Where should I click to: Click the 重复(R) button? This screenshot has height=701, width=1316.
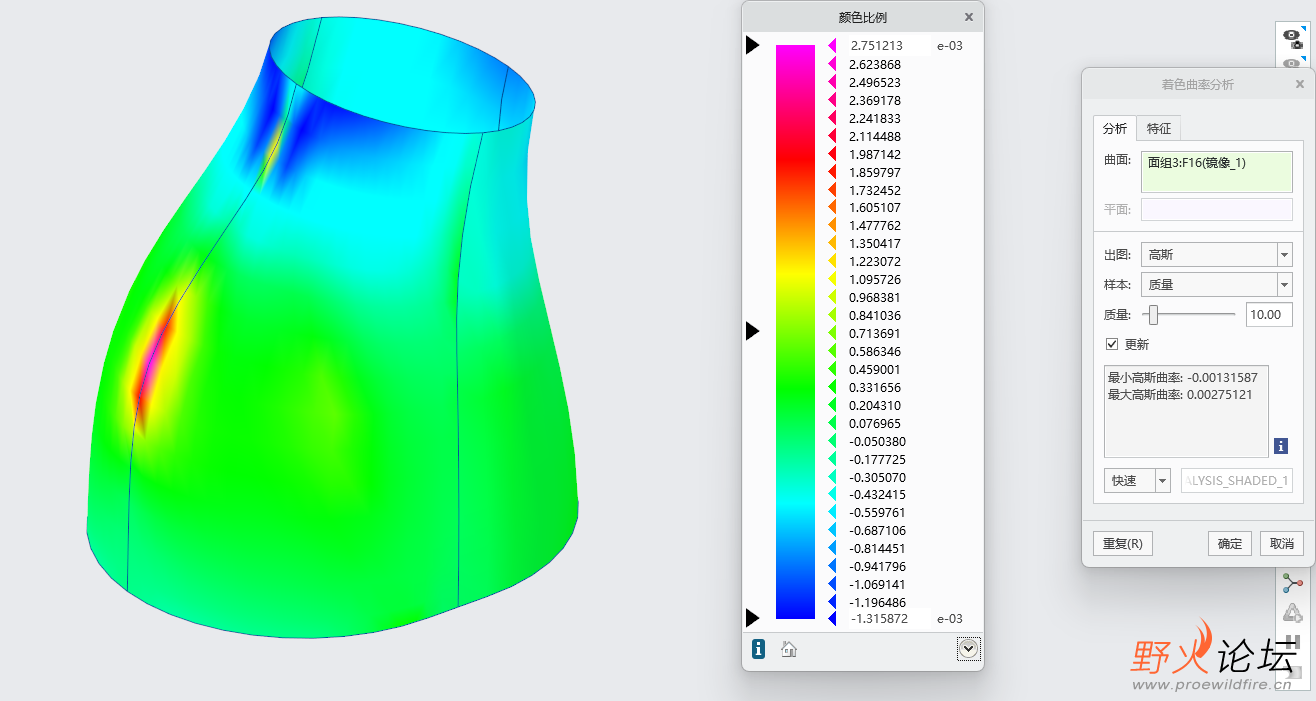(1123, 543)
